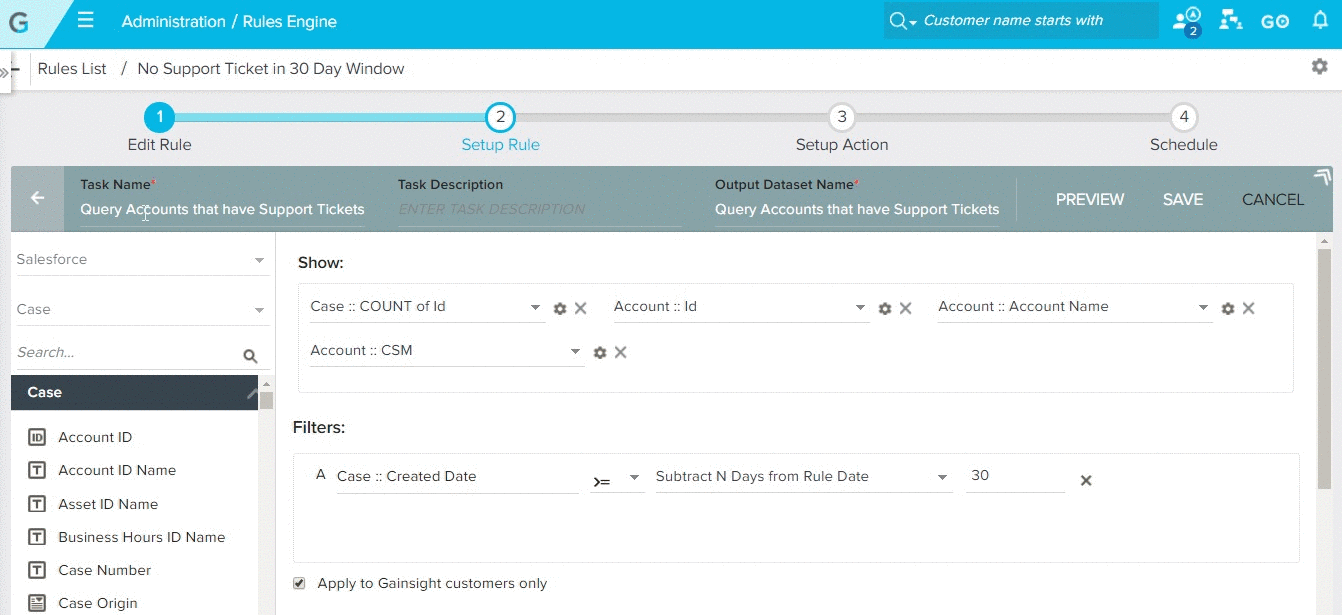Delete the Created Date filter row
Viewport: 1342px width, 615px height.
click(1086, 481)
